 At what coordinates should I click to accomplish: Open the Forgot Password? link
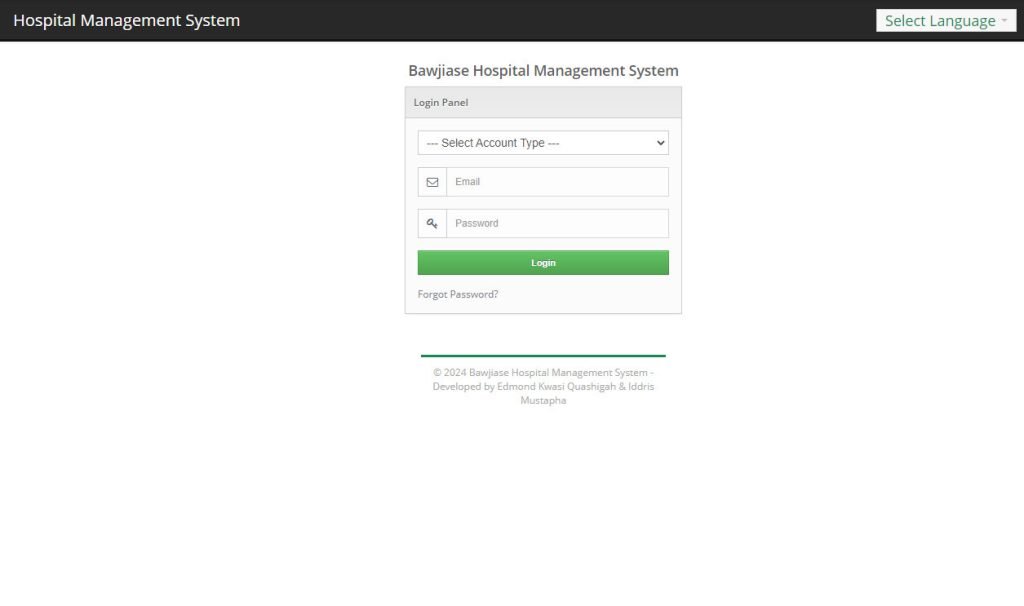point(458,295)
